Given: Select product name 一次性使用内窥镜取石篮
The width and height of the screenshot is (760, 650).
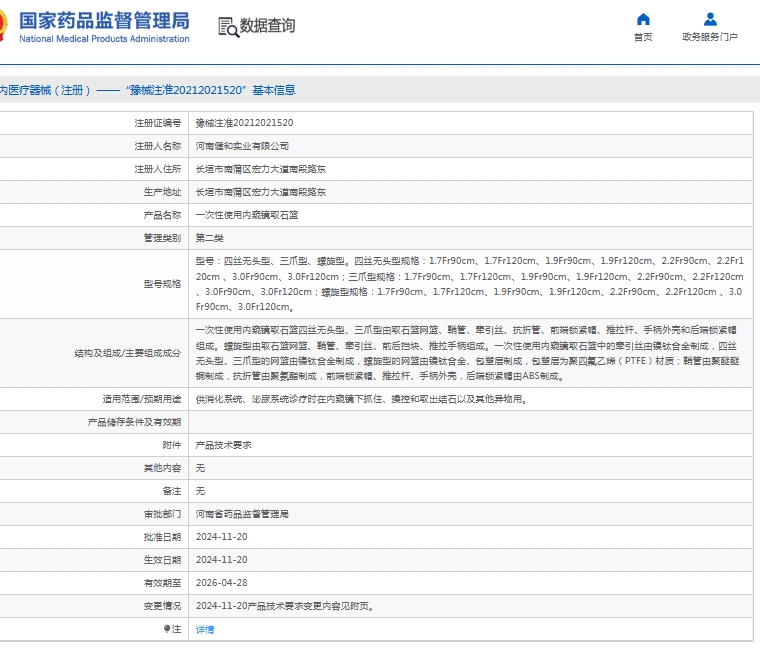Looking at the screenshot, I should point(247,215).
